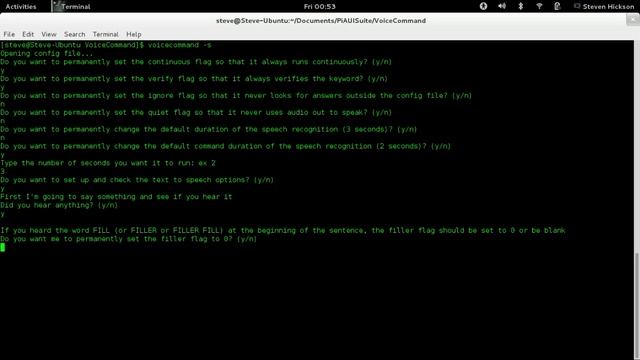
Task: Open the Bluetooth icon menu
Action: click(520, 6)
